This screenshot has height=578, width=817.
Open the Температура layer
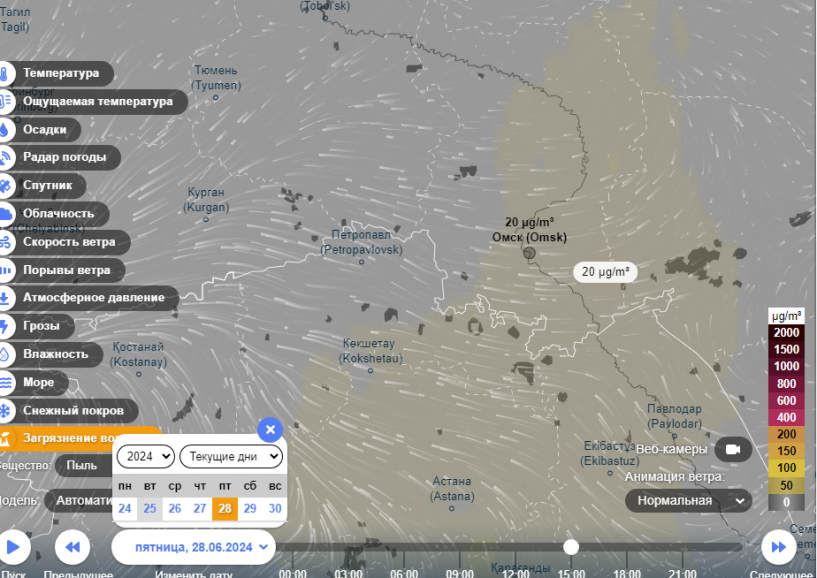[61, 73]
